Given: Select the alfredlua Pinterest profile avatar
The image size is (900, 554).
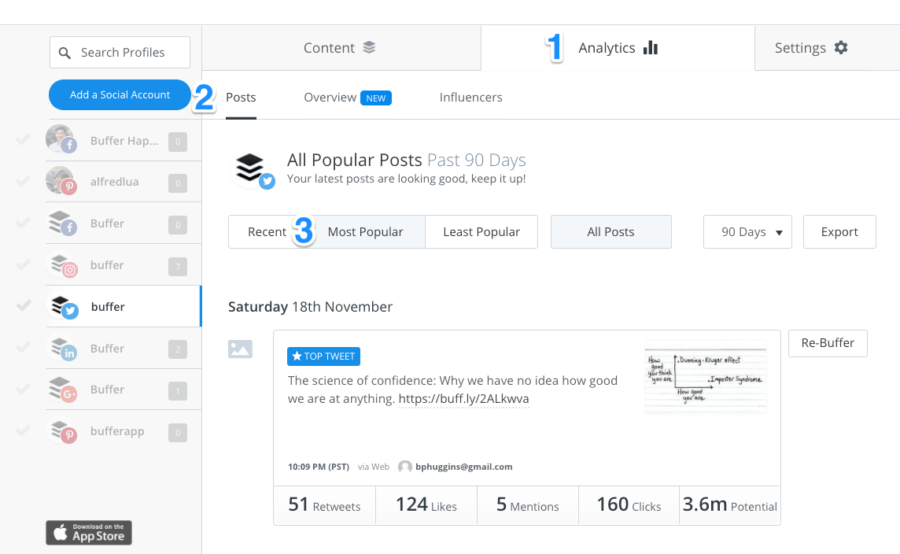Looking at the screenshot, I should (61, 181).
